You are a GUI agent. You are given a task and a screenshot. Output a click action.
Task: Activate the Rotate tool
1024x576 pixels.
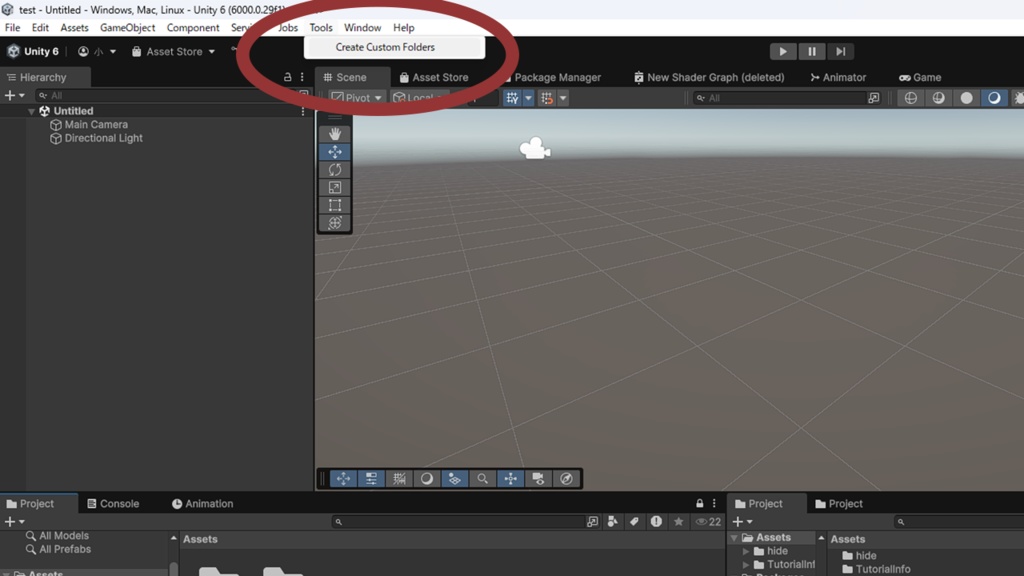[x=335, y=169]
